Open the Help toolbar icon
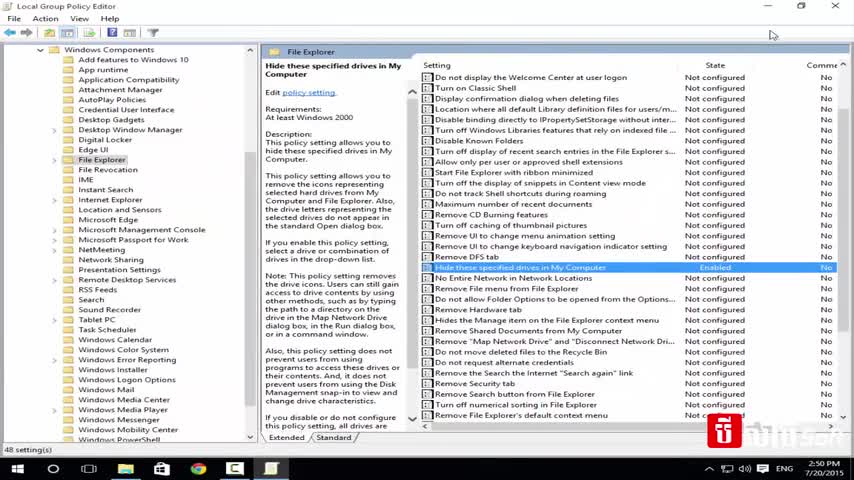The height and width of the screenshot is (480, 854). coord(112,33)
